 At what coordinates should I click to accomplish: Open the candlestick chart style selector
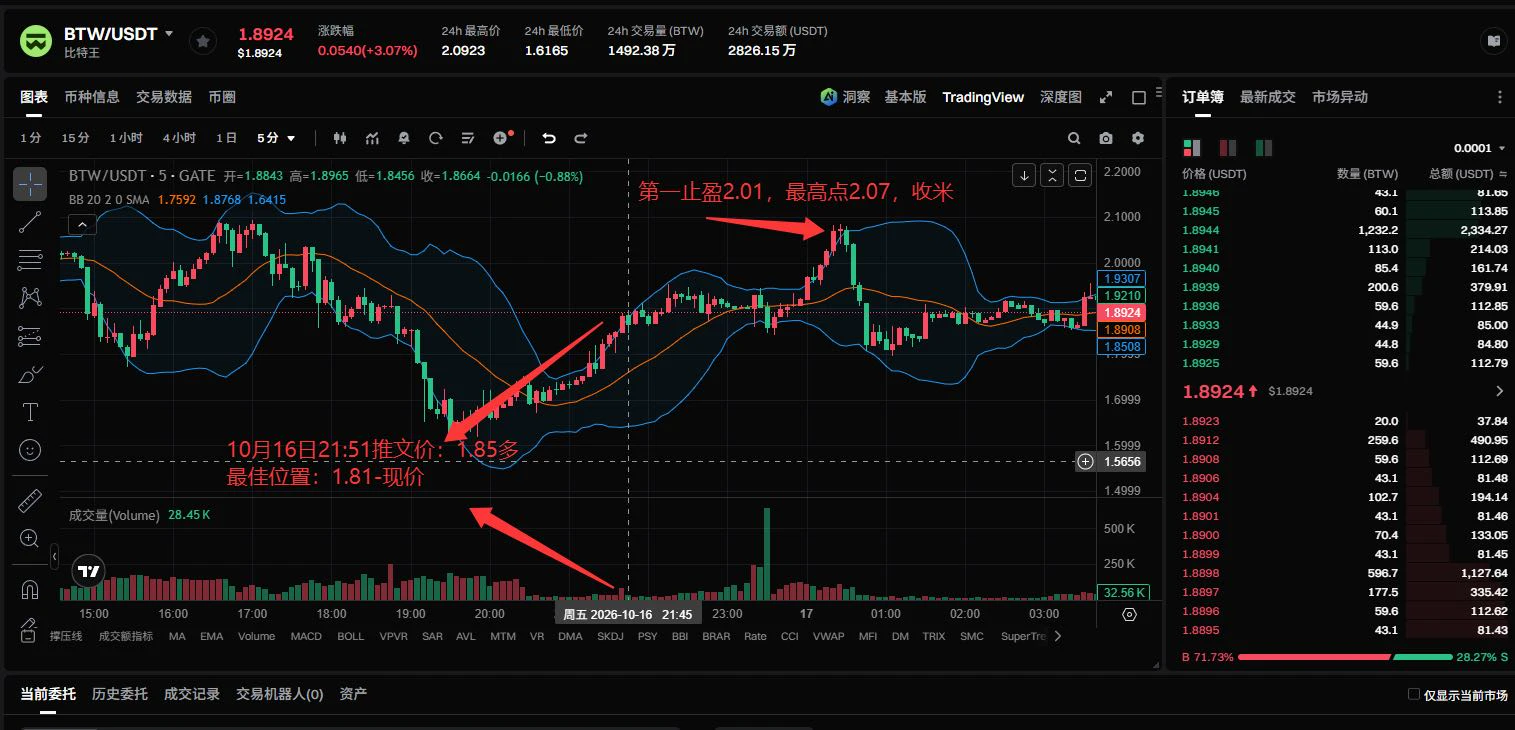click(x=340, y=138)
